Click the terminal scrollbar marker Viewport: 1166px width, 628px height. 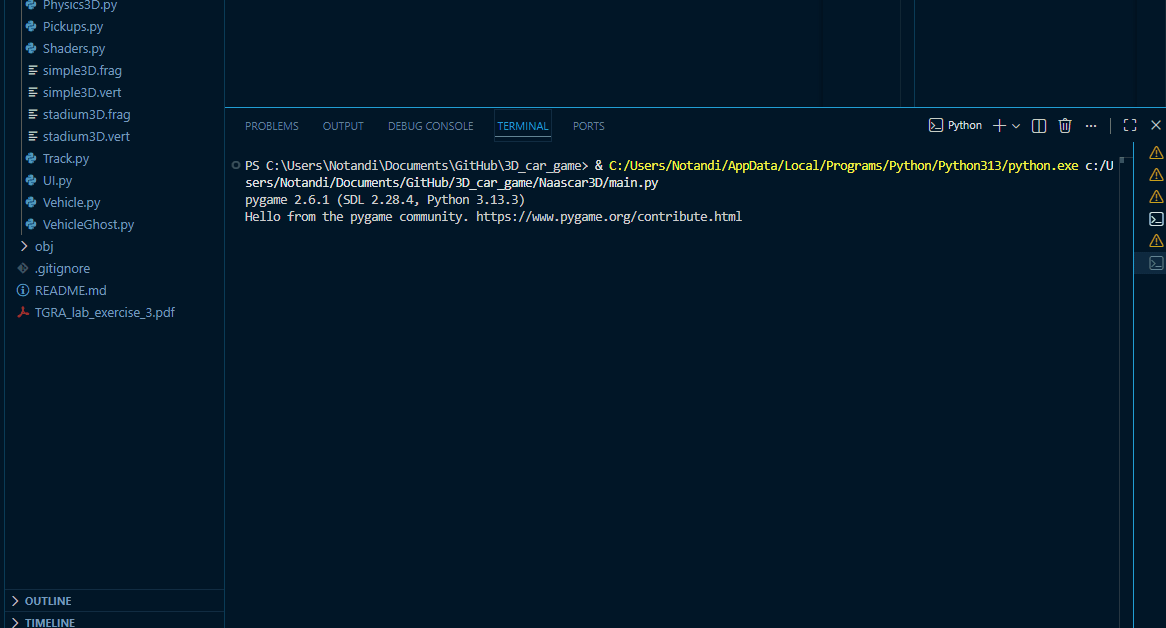point(1123,159)
